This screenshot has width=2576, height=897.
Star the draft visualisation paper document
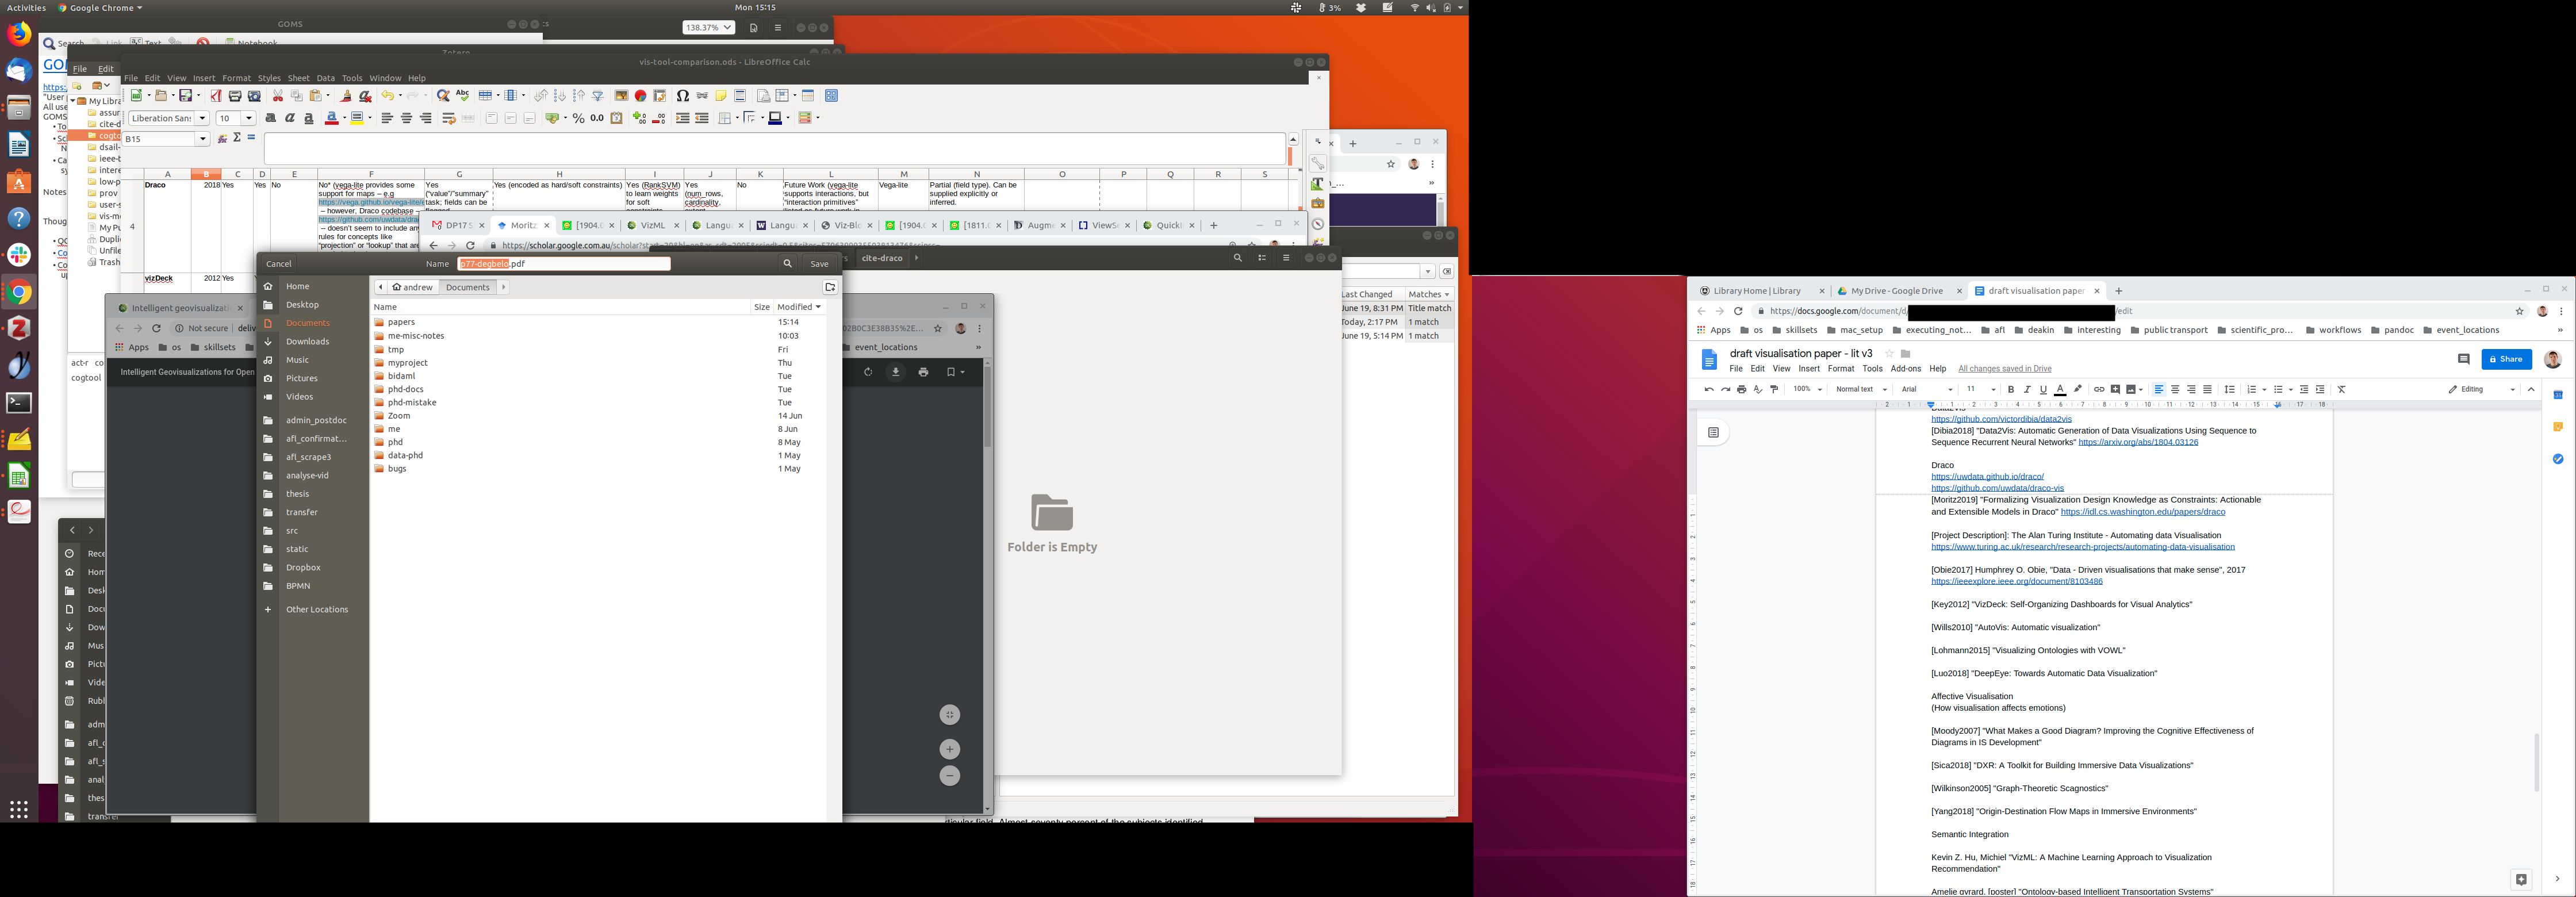(1889, 354)
